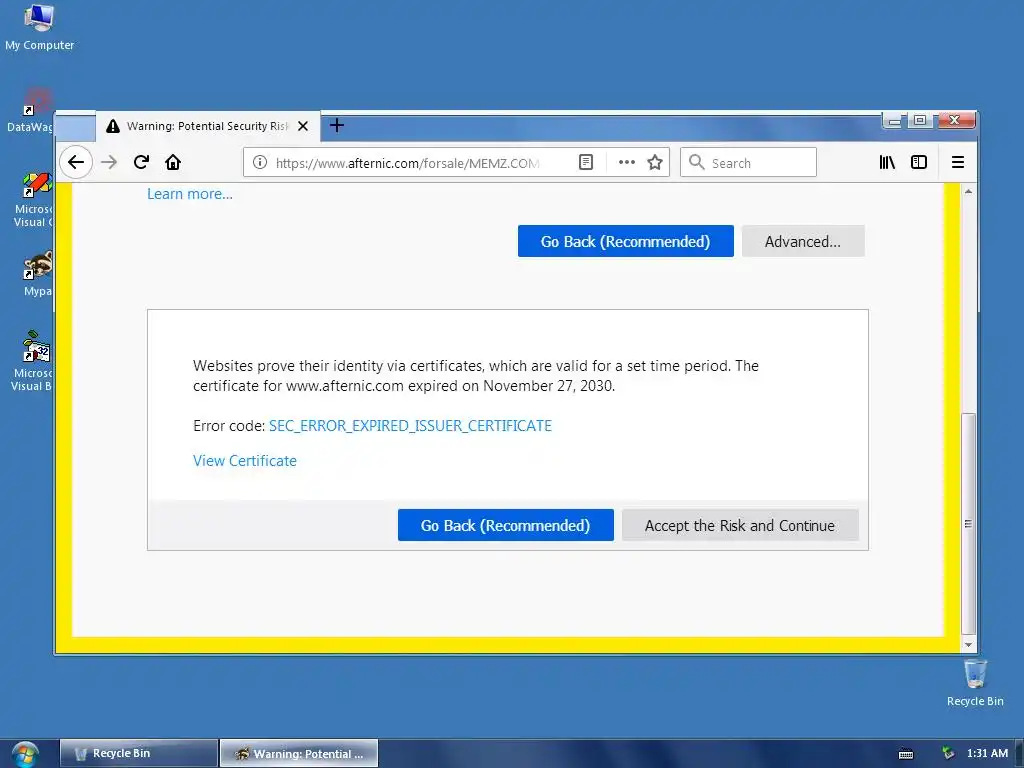This screenshot has height=768, width=1024.
Task: Open page actions three-dot menu
Action: (626, 163)
